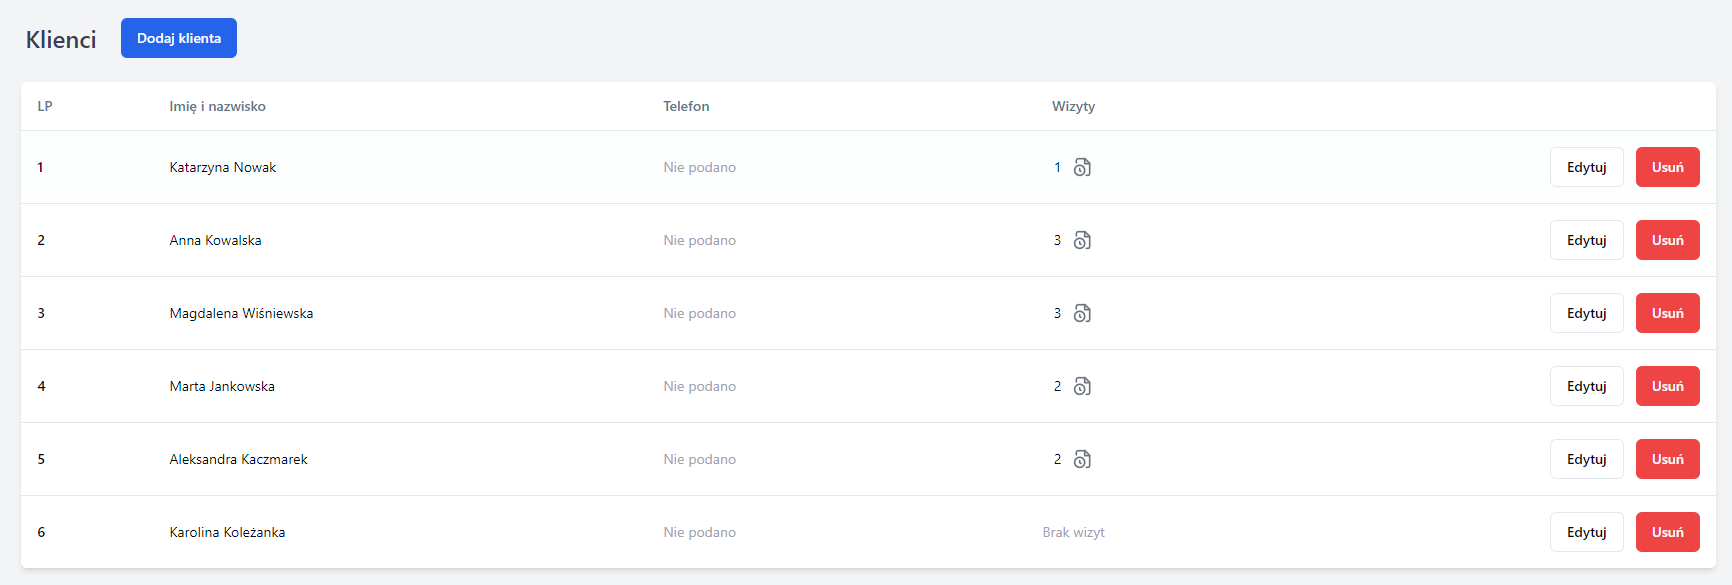
Task: Open visit history icon for Anna Kowalska
Action: (x=1082, y=240)
